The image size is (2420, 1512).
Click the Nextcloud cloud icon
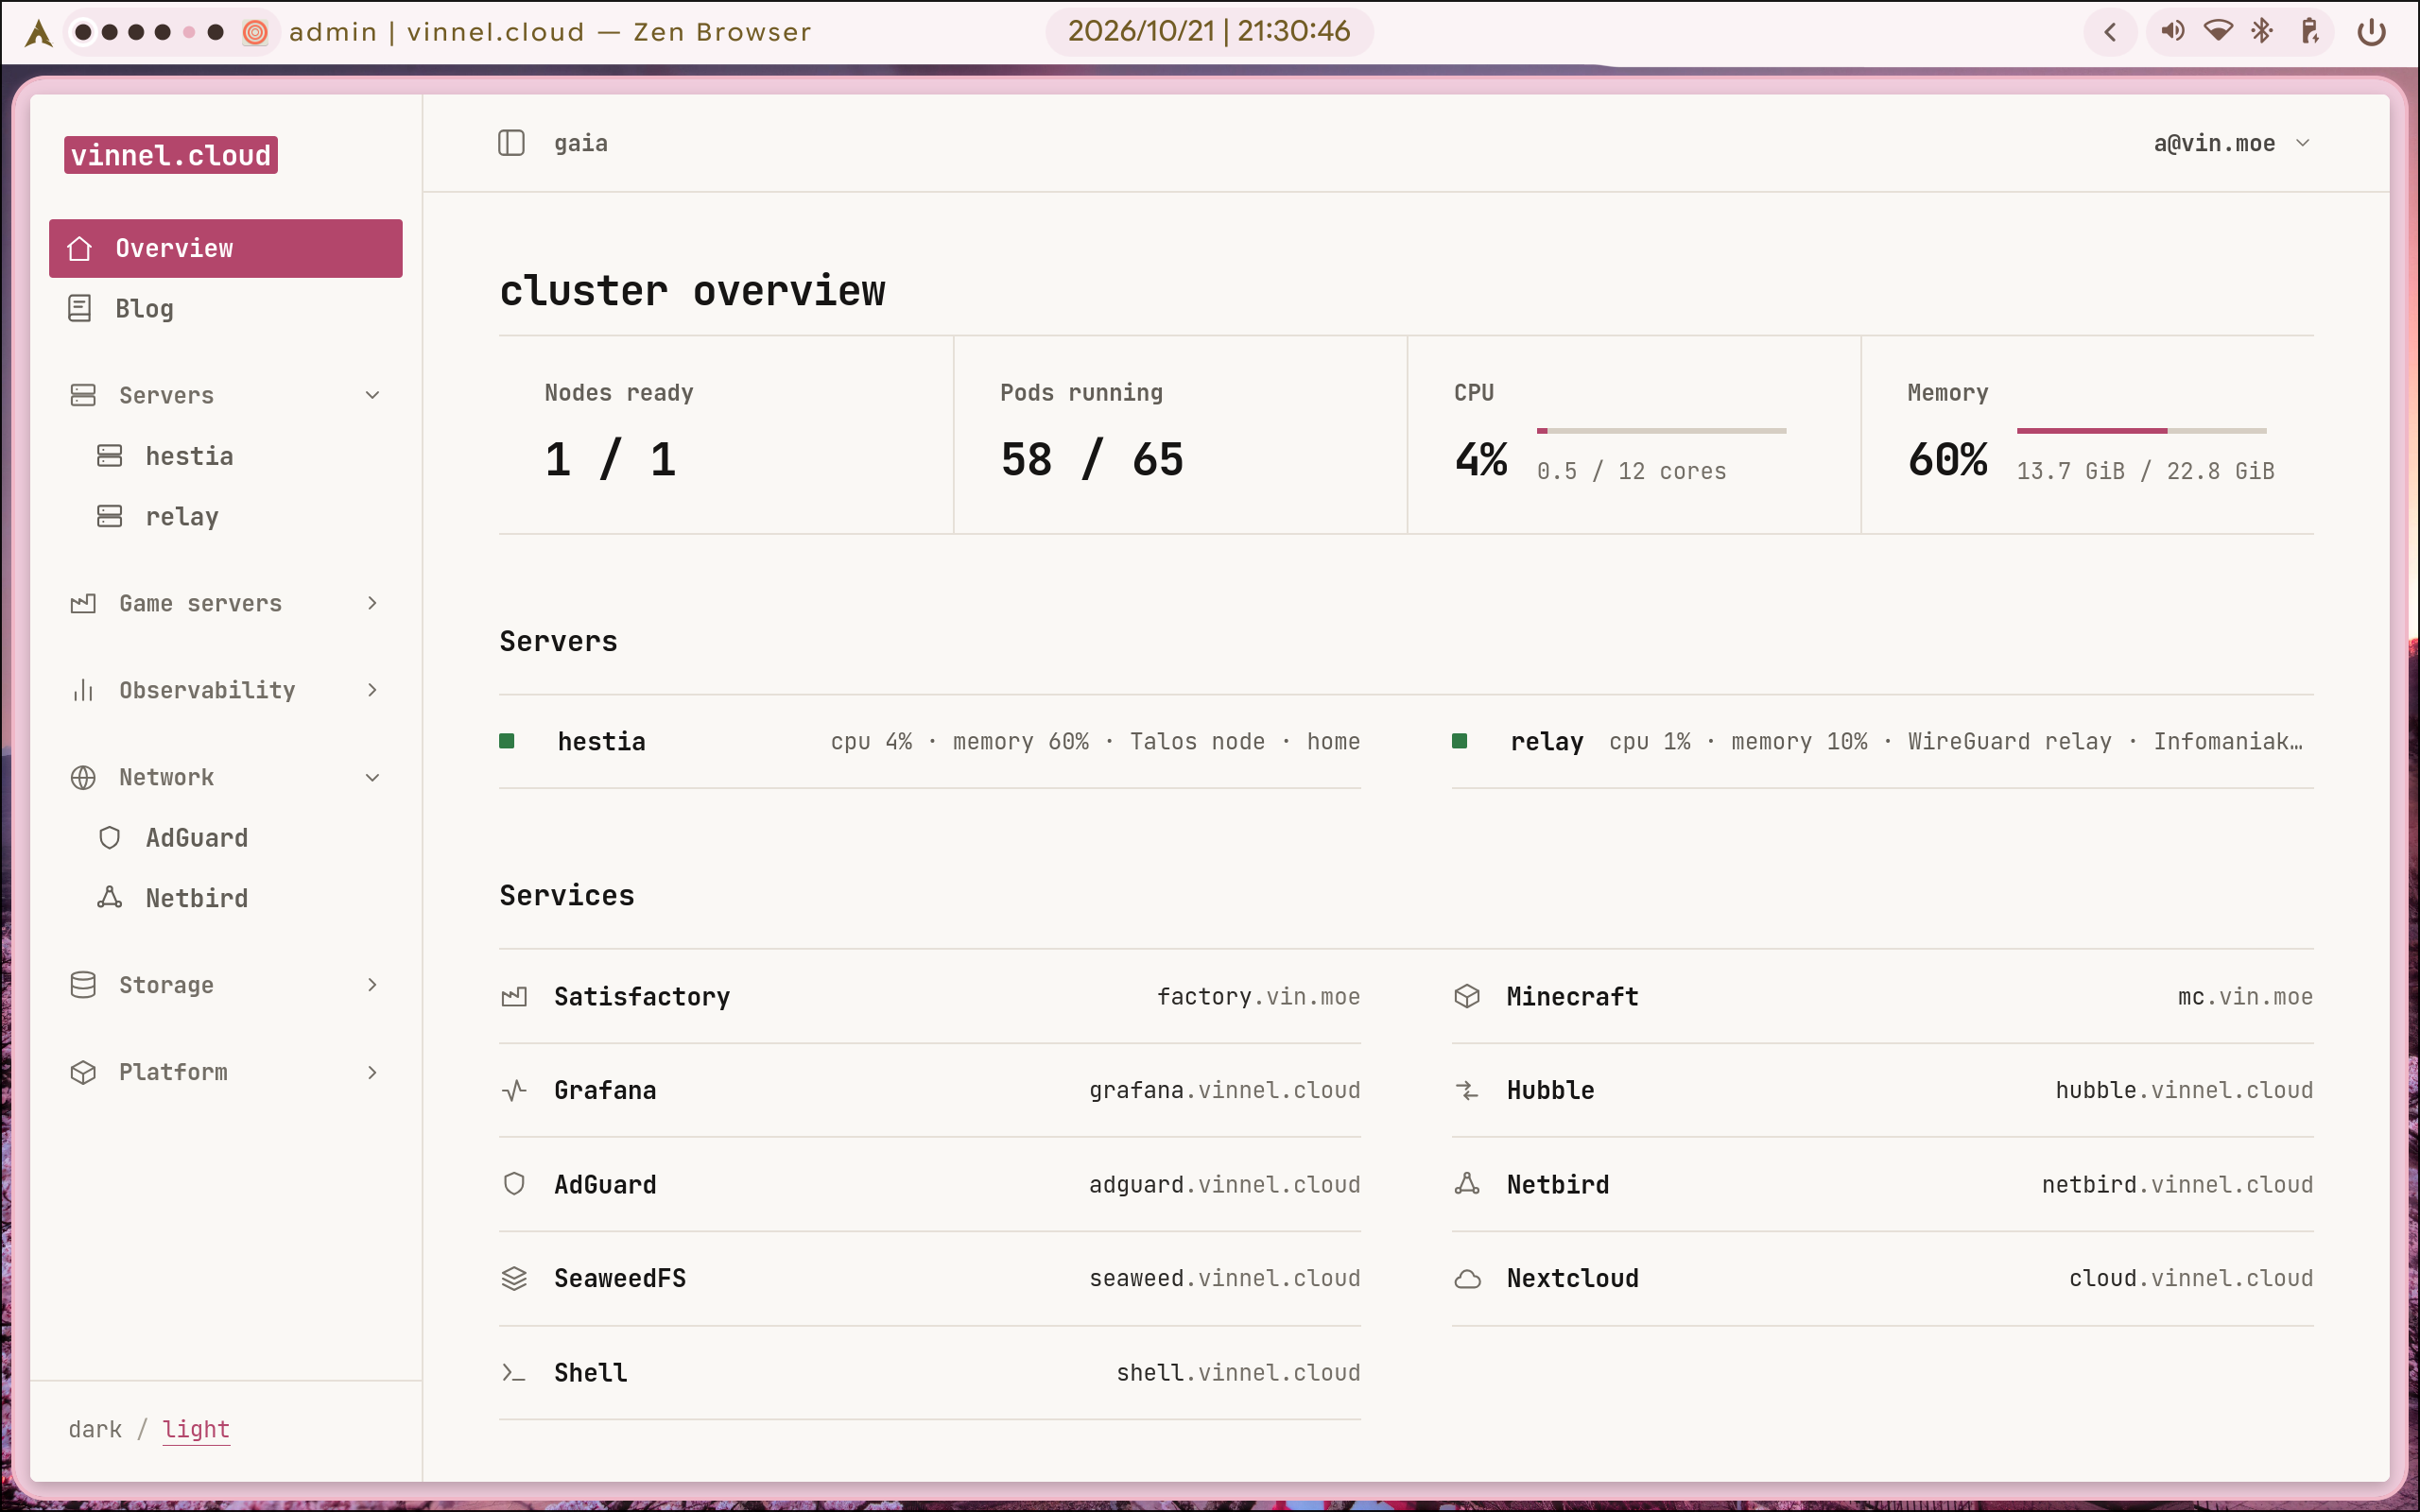(x=1467, y=1278)
